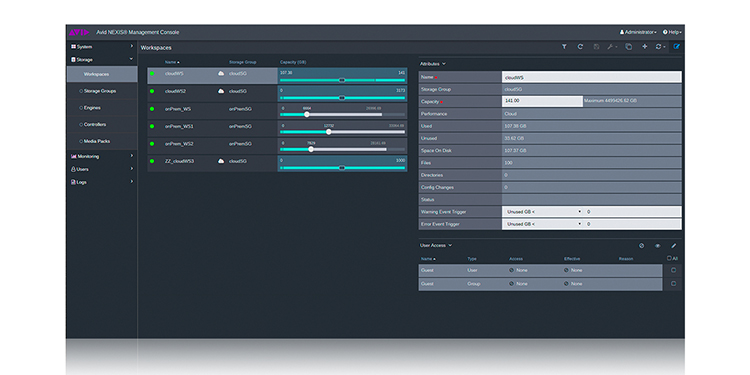
Task: Open the Error Event Trigger dropdown
Action: pyautogui.click(x=543, y=224)
